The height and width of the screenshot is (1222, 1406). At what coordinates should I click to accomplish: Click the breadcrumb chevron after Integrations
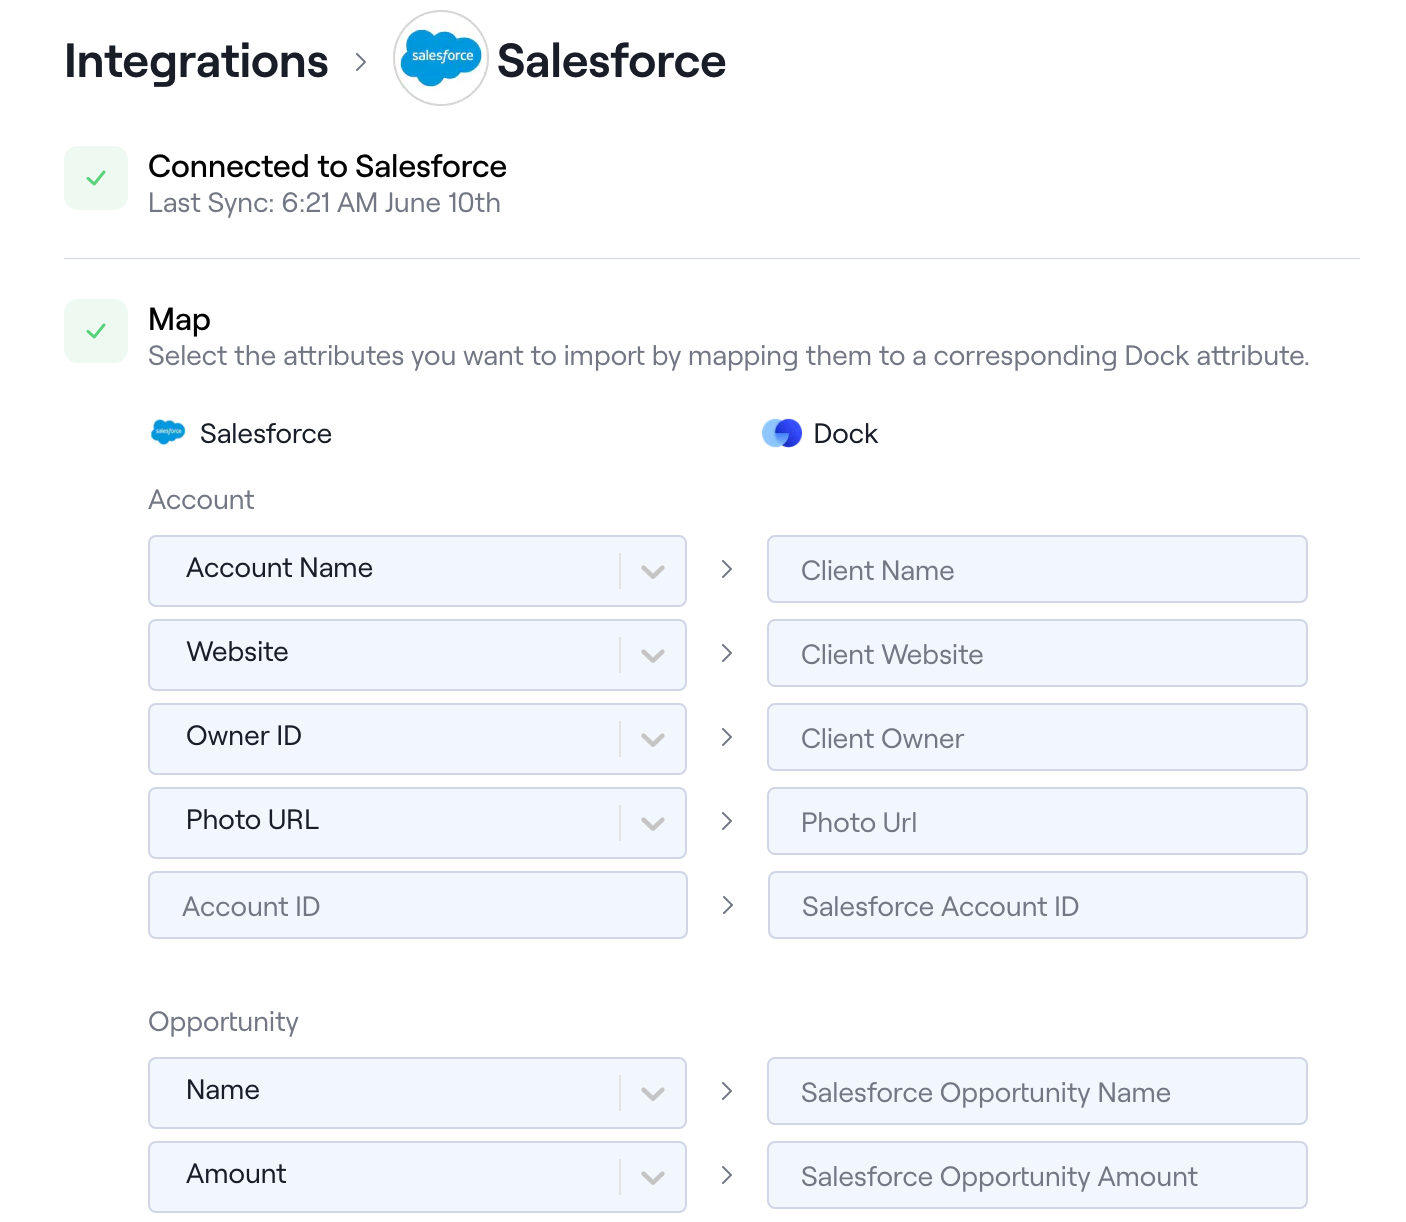tap(361, 62)
